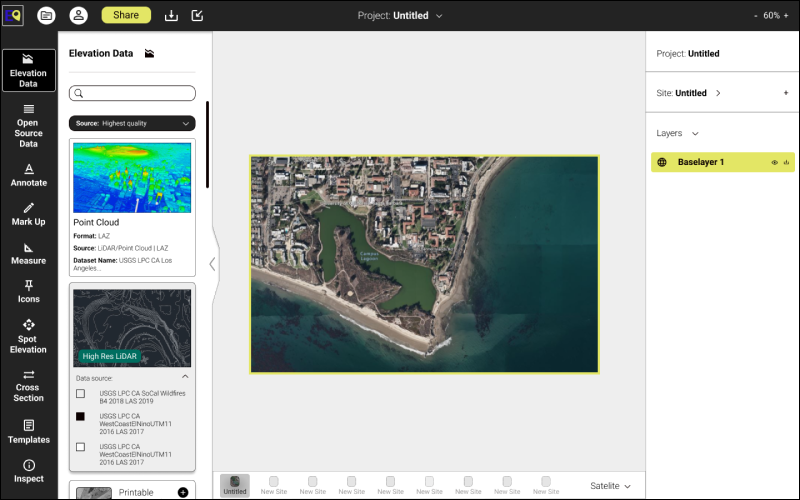Viewport: 800px width, 500px height.
Task: Click the Elevation Data panel header icon
Action: coord(149,54)
